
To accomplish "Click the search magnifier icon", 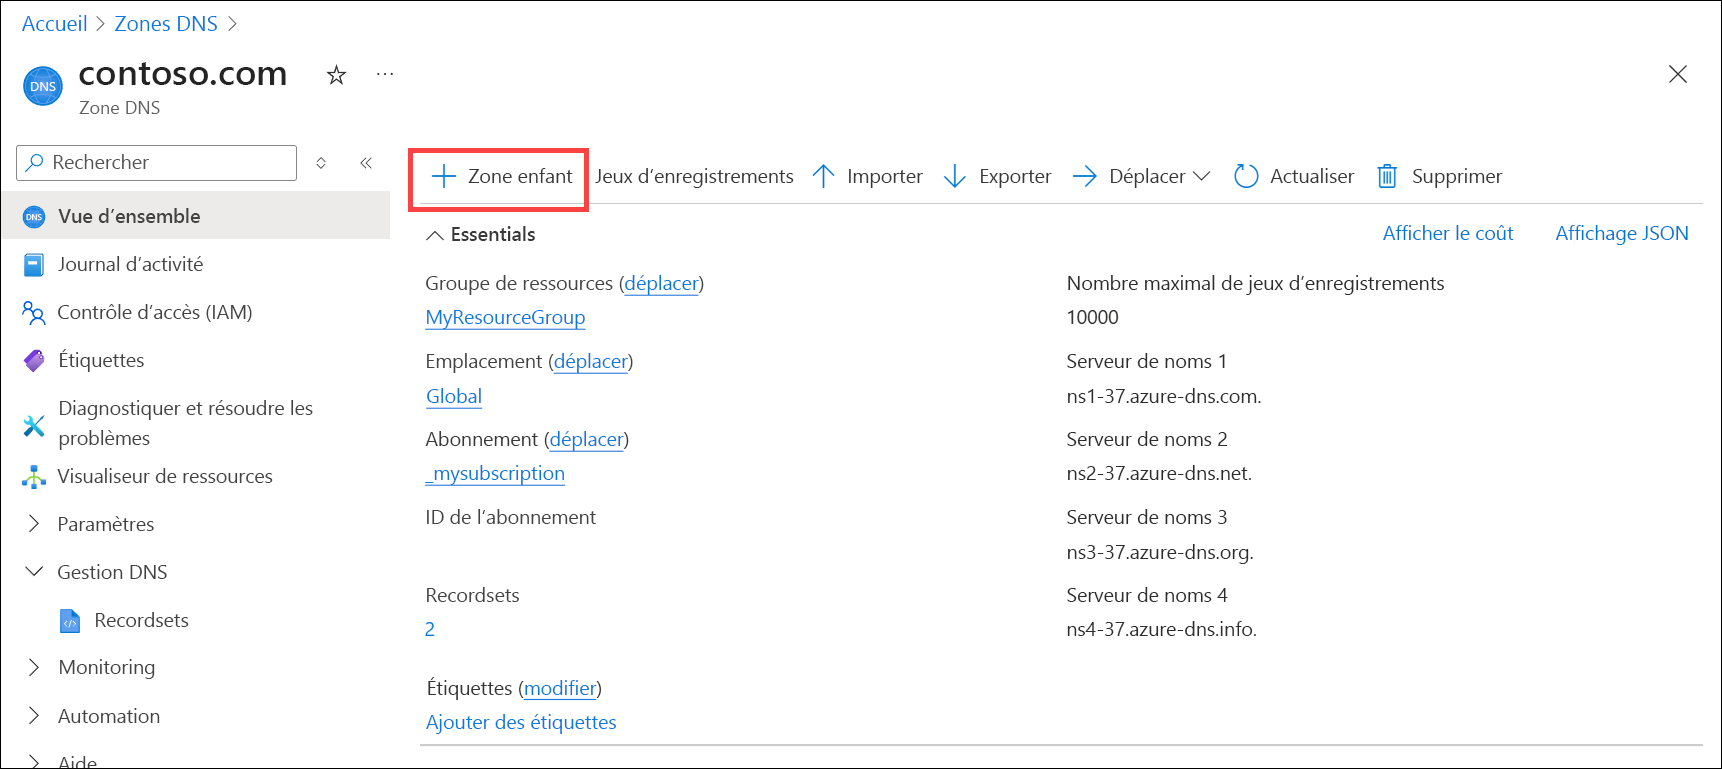I will tap(35, 162).
